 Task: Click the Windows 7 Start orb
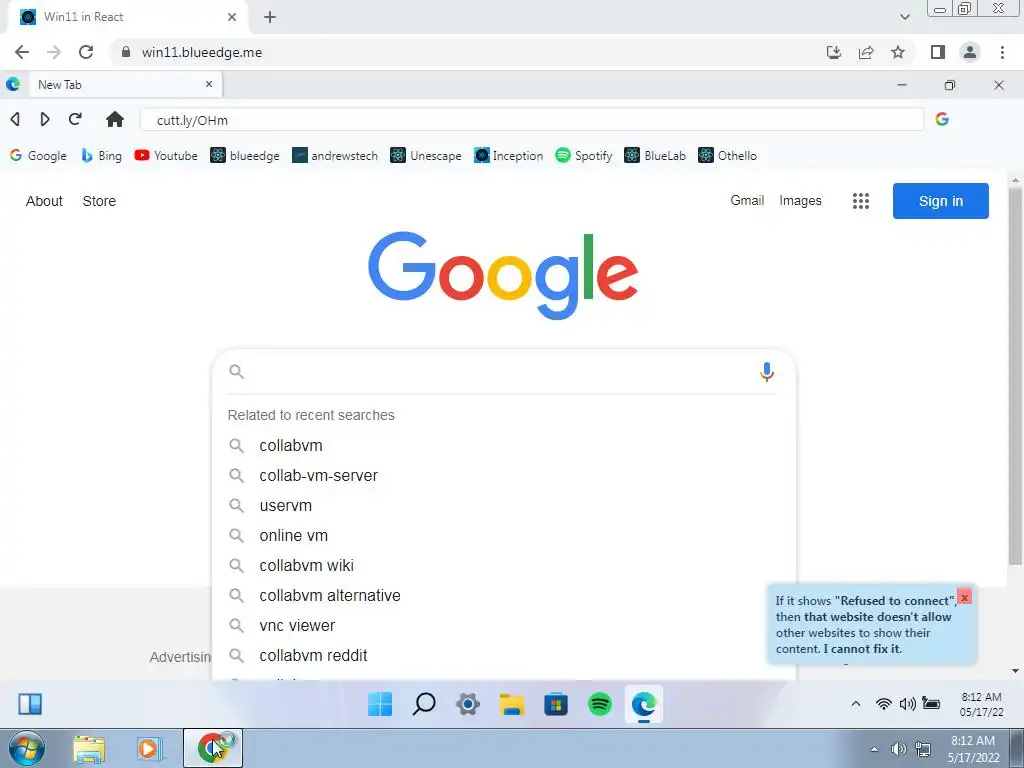(27, 748)
